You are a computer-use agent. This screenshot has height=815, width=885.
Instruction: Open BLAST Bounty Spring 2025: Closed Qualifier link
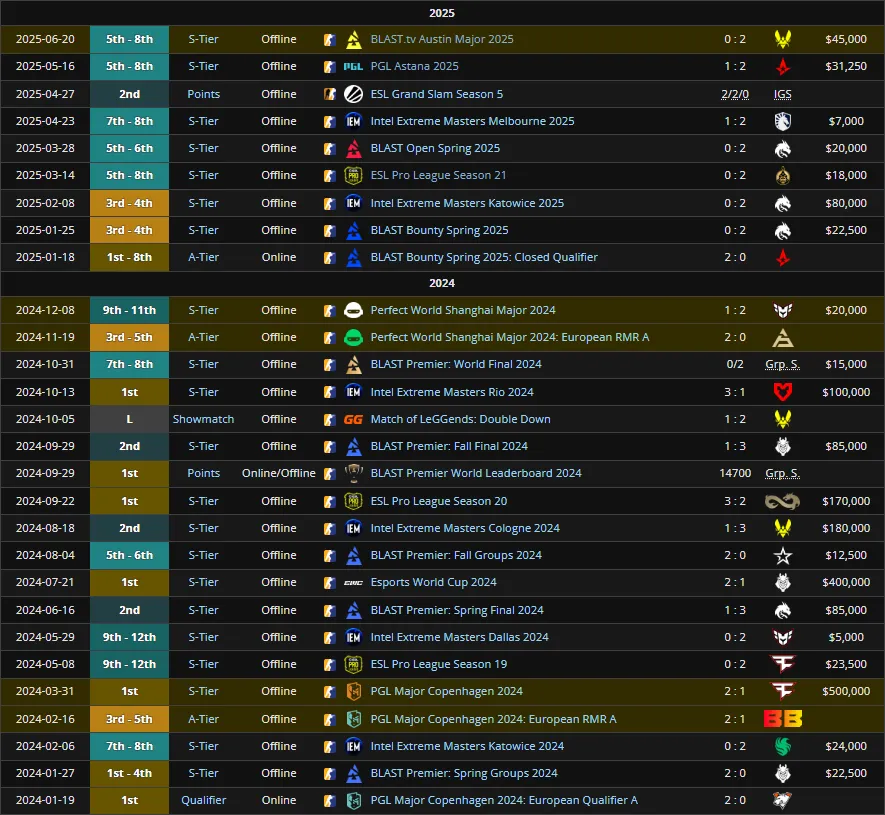point(484,257)
